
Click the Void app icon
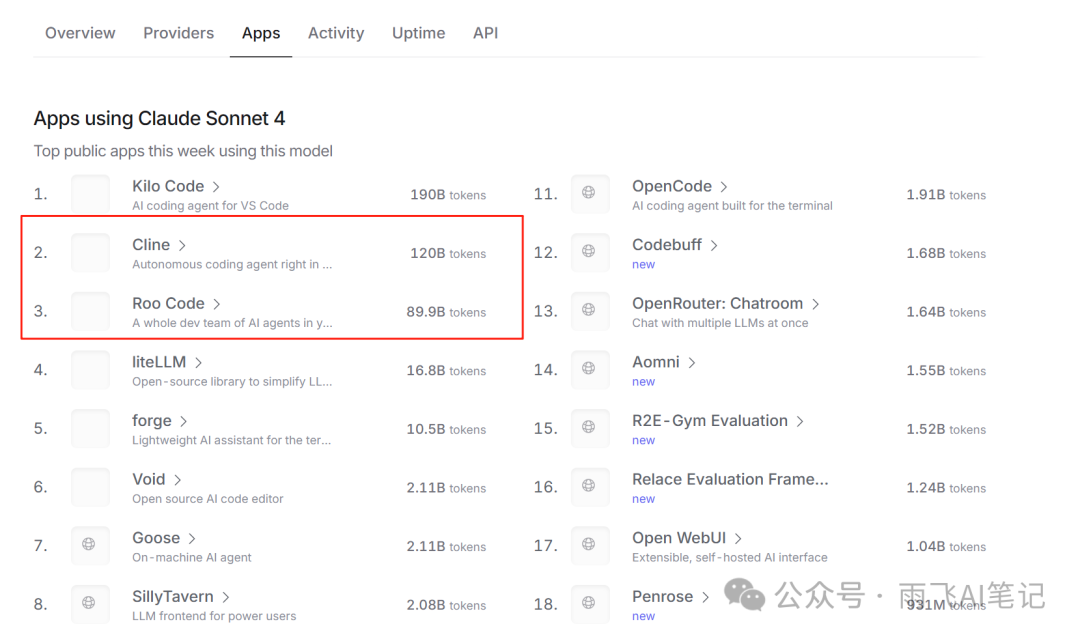tap(90, 486)
